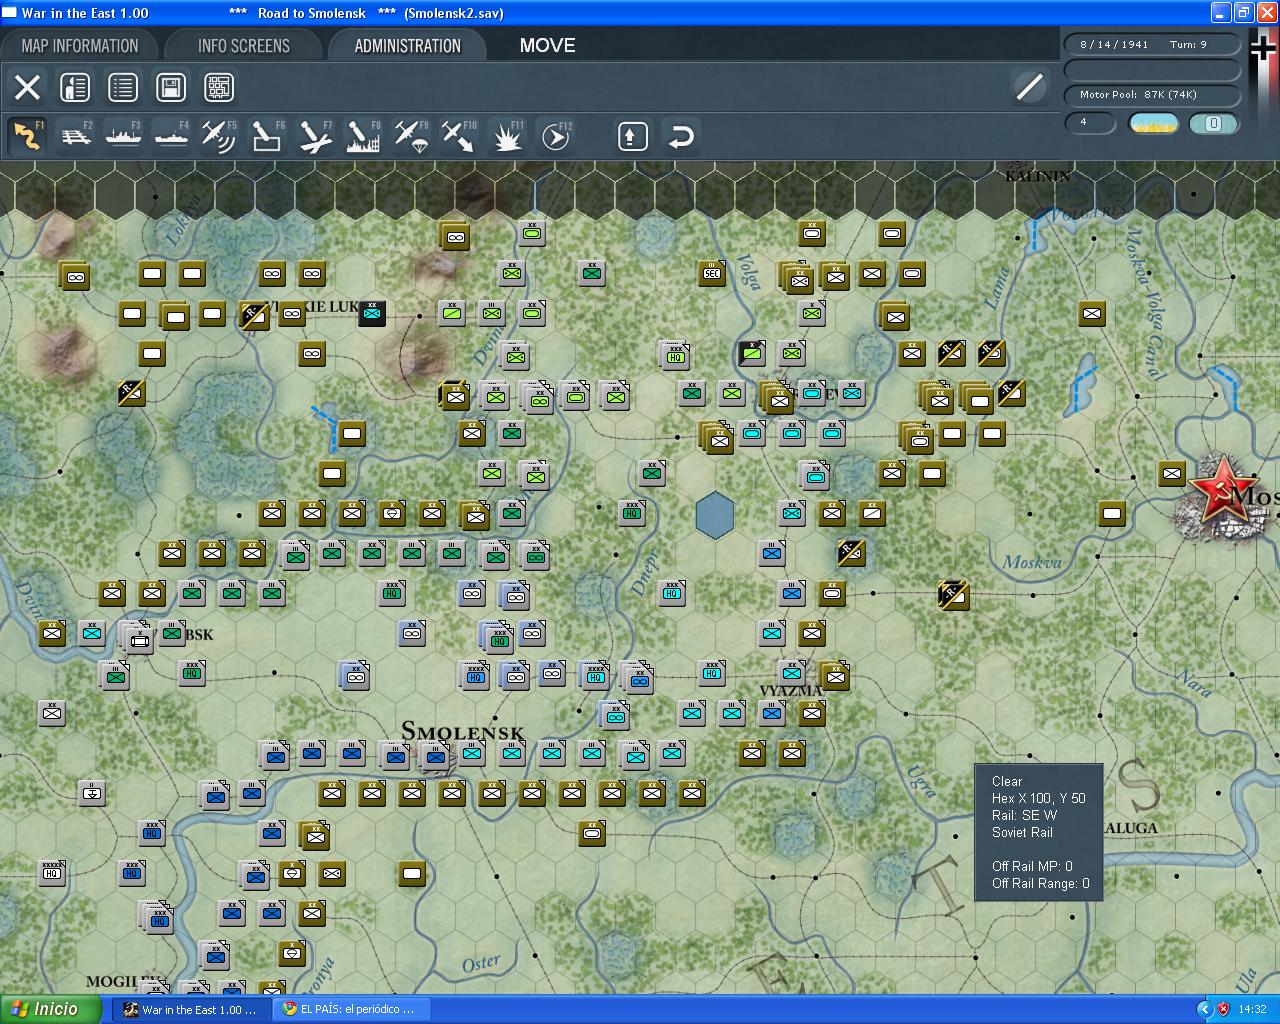Click the weather indicator under Motor Pool
Viewport: 1280px width, 1024px height.
1153,123
